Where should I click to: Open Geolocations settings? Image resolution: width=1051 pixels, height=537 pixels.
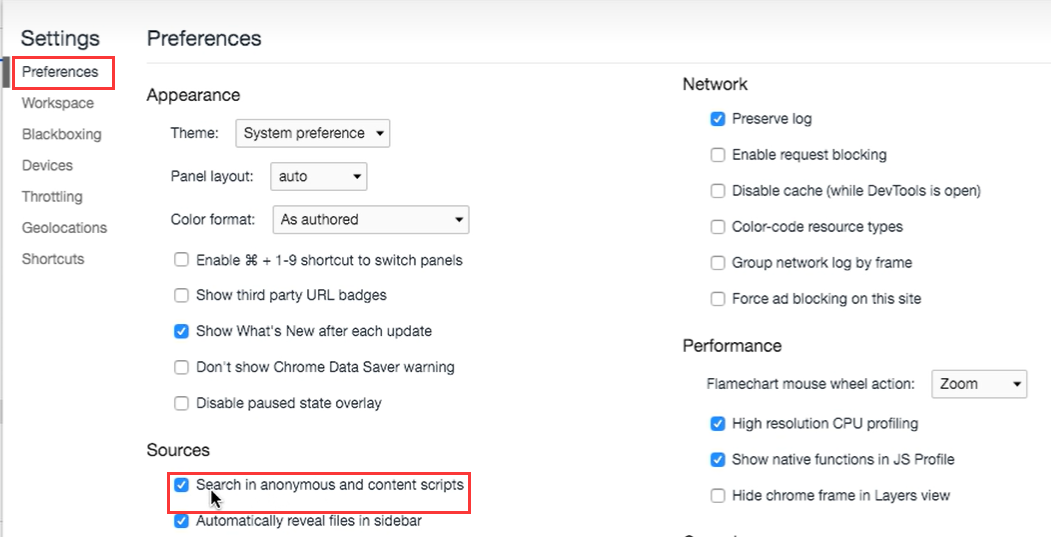point(64,228)
